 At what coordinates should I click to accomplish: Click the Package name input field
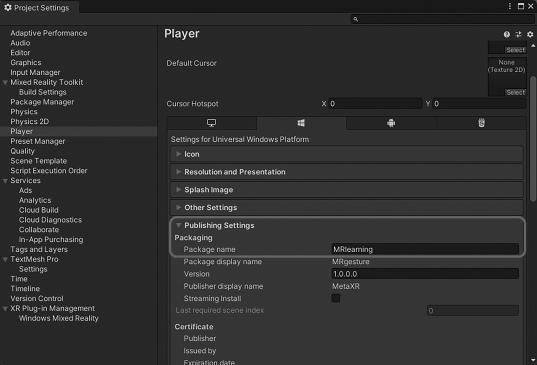pyautogui.click(x=425, y=249)
